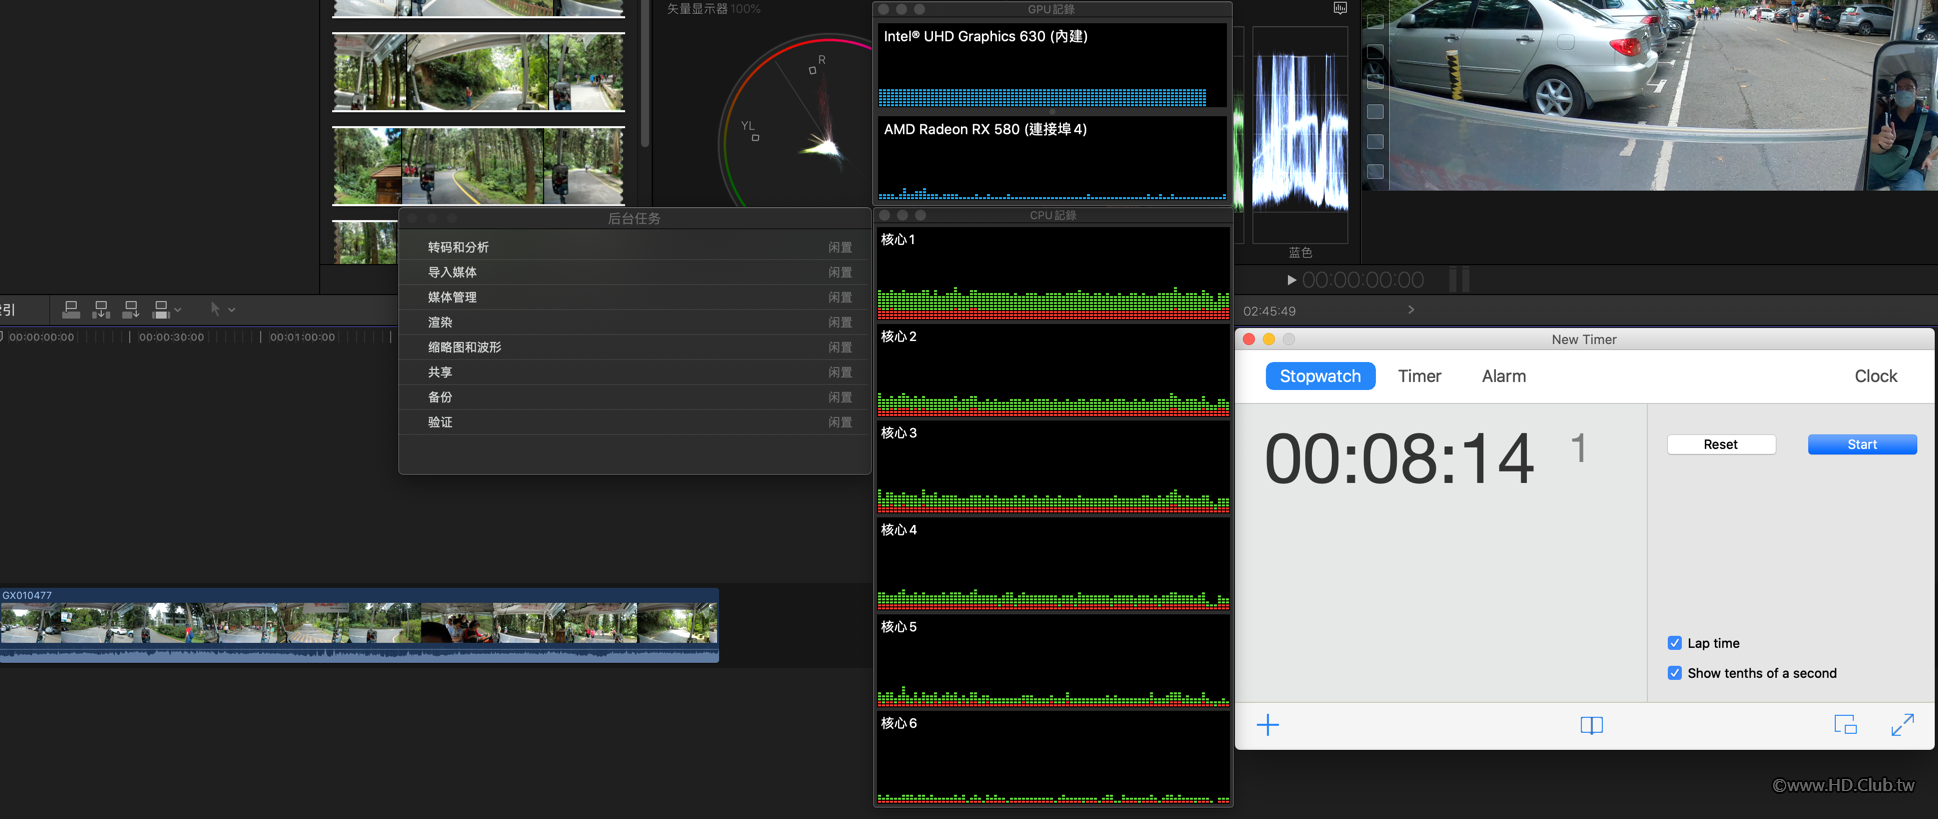Image resolution: width=1938 pixels, height=819 pixels.
Task: Select the 导入媒体 background task row
Action: (635, 272)
